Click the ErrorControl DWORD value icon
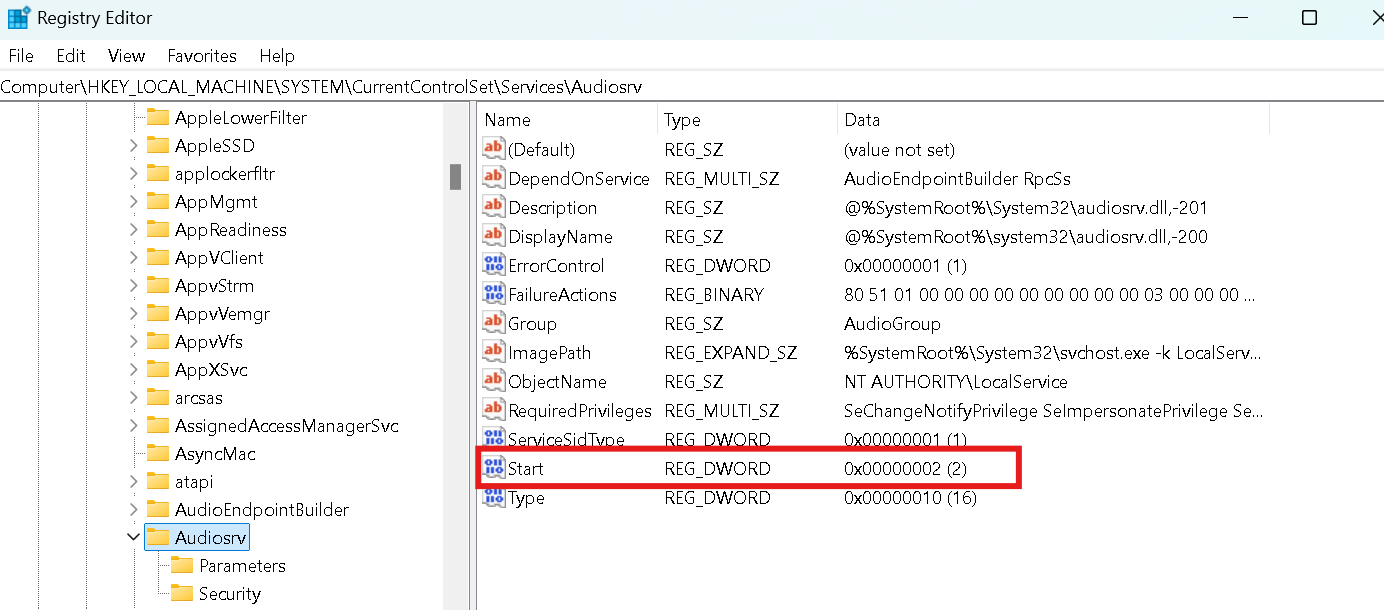This screenshot has height=610, width=1384. coord(494,265)
